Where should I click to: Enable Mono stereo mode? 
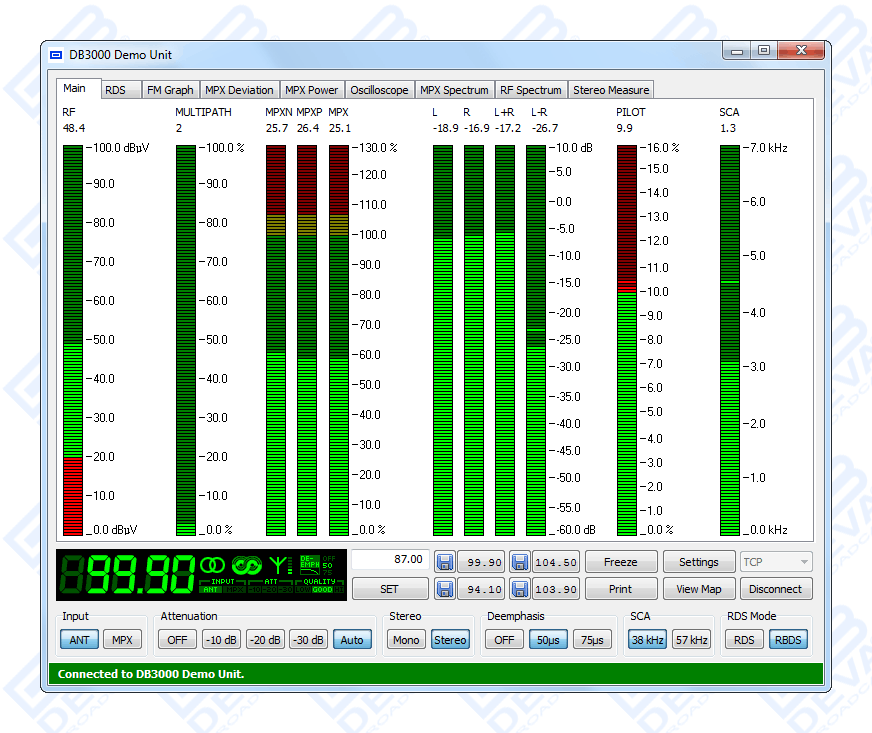(x=406, y=640)
